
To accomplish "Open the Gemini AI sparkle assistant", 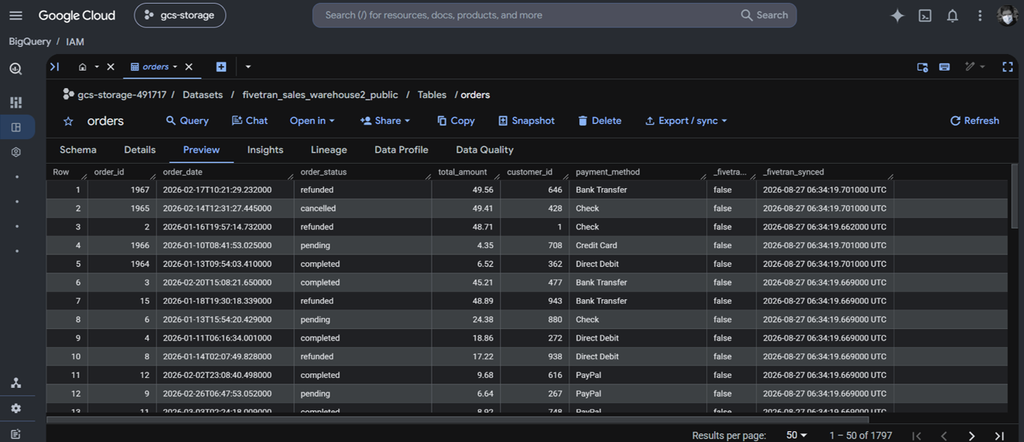I will [897, 16].
